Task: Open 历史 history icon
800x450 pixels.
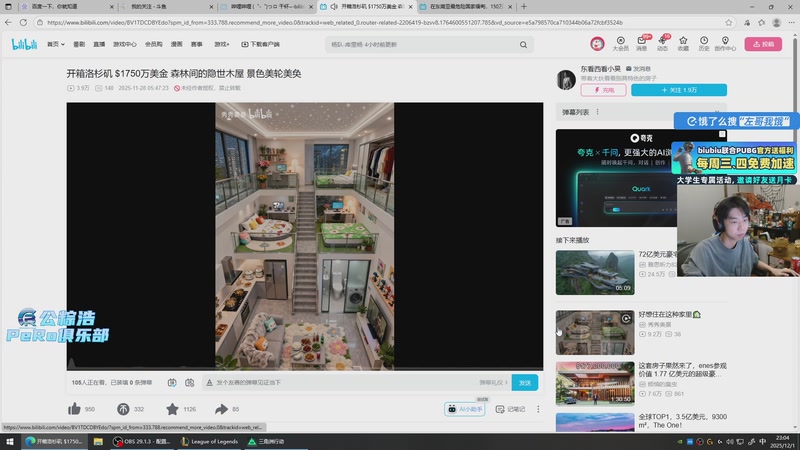Action: (x=704, y=44)
